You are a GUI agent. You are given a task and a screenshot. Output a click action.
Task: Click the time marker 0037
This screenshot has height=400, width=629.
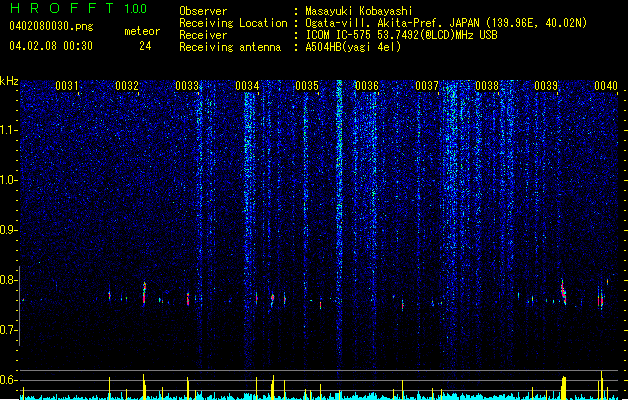pos(427,86)
